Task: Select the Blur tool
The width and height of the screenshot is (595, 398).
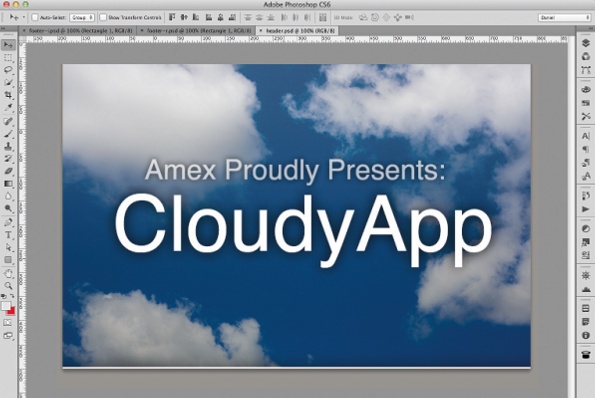Action: click(x=8, y=196)
